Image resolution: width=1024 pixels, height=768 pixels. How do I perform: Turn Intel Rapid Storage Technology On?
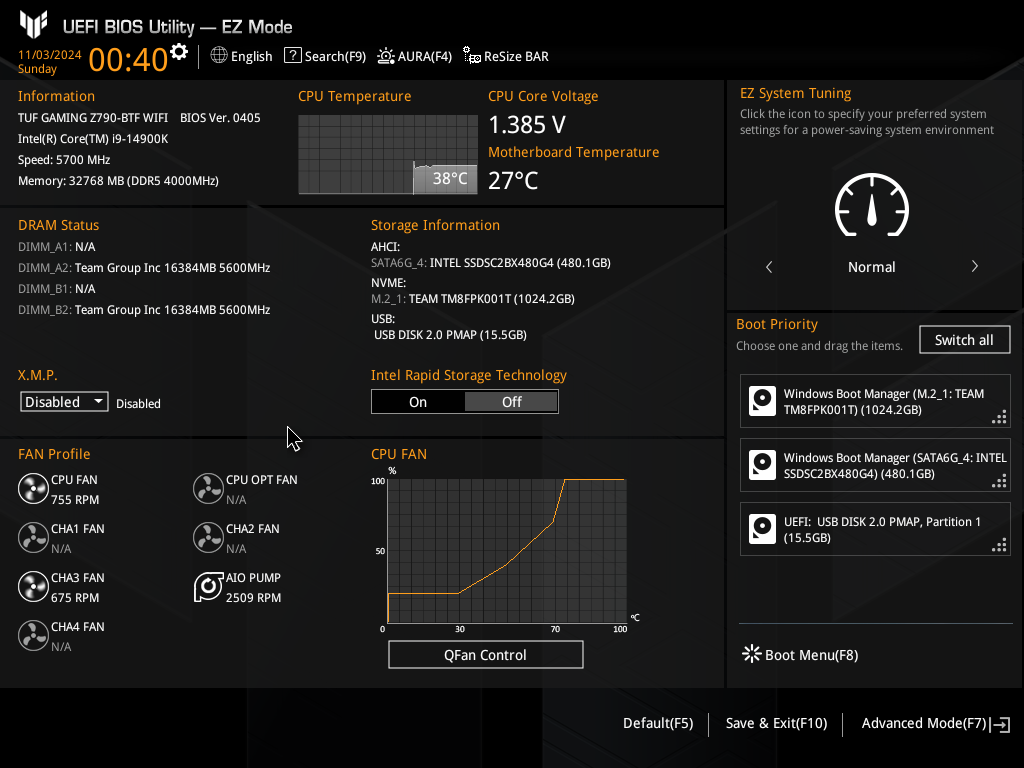pyautogui.click(x=418, y=402)
